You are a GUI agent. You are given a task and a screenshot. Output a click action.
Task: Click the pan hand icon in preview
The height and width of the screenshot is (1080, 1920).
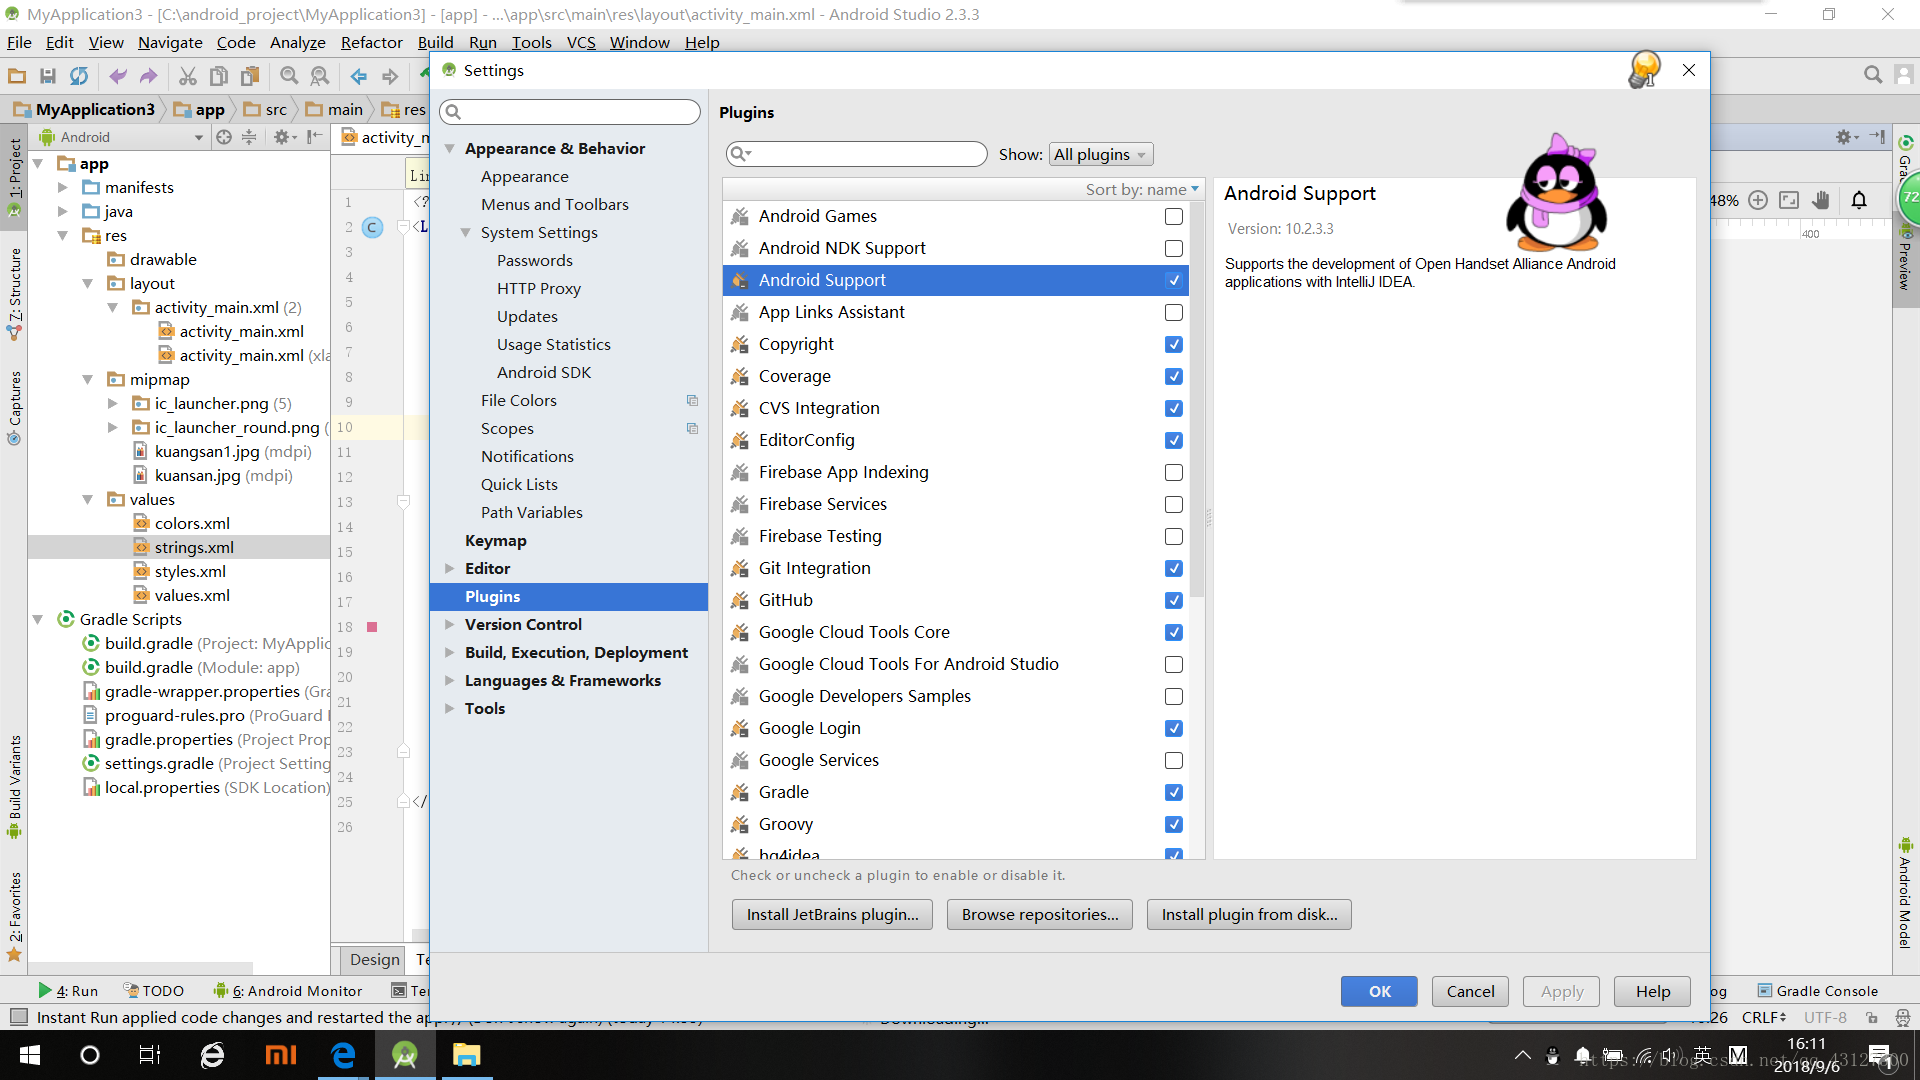pos(1821,200)
